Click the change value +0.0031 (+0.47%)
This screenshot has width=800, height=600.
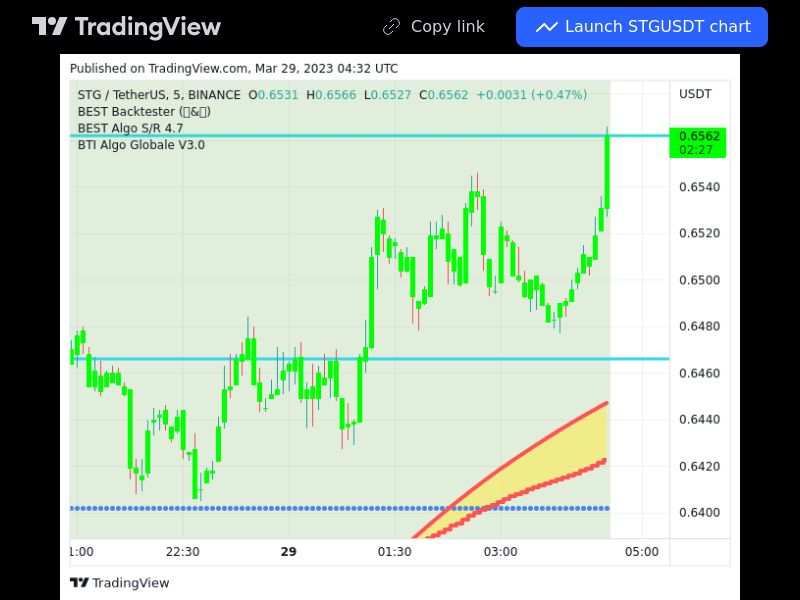click(532, 95)
